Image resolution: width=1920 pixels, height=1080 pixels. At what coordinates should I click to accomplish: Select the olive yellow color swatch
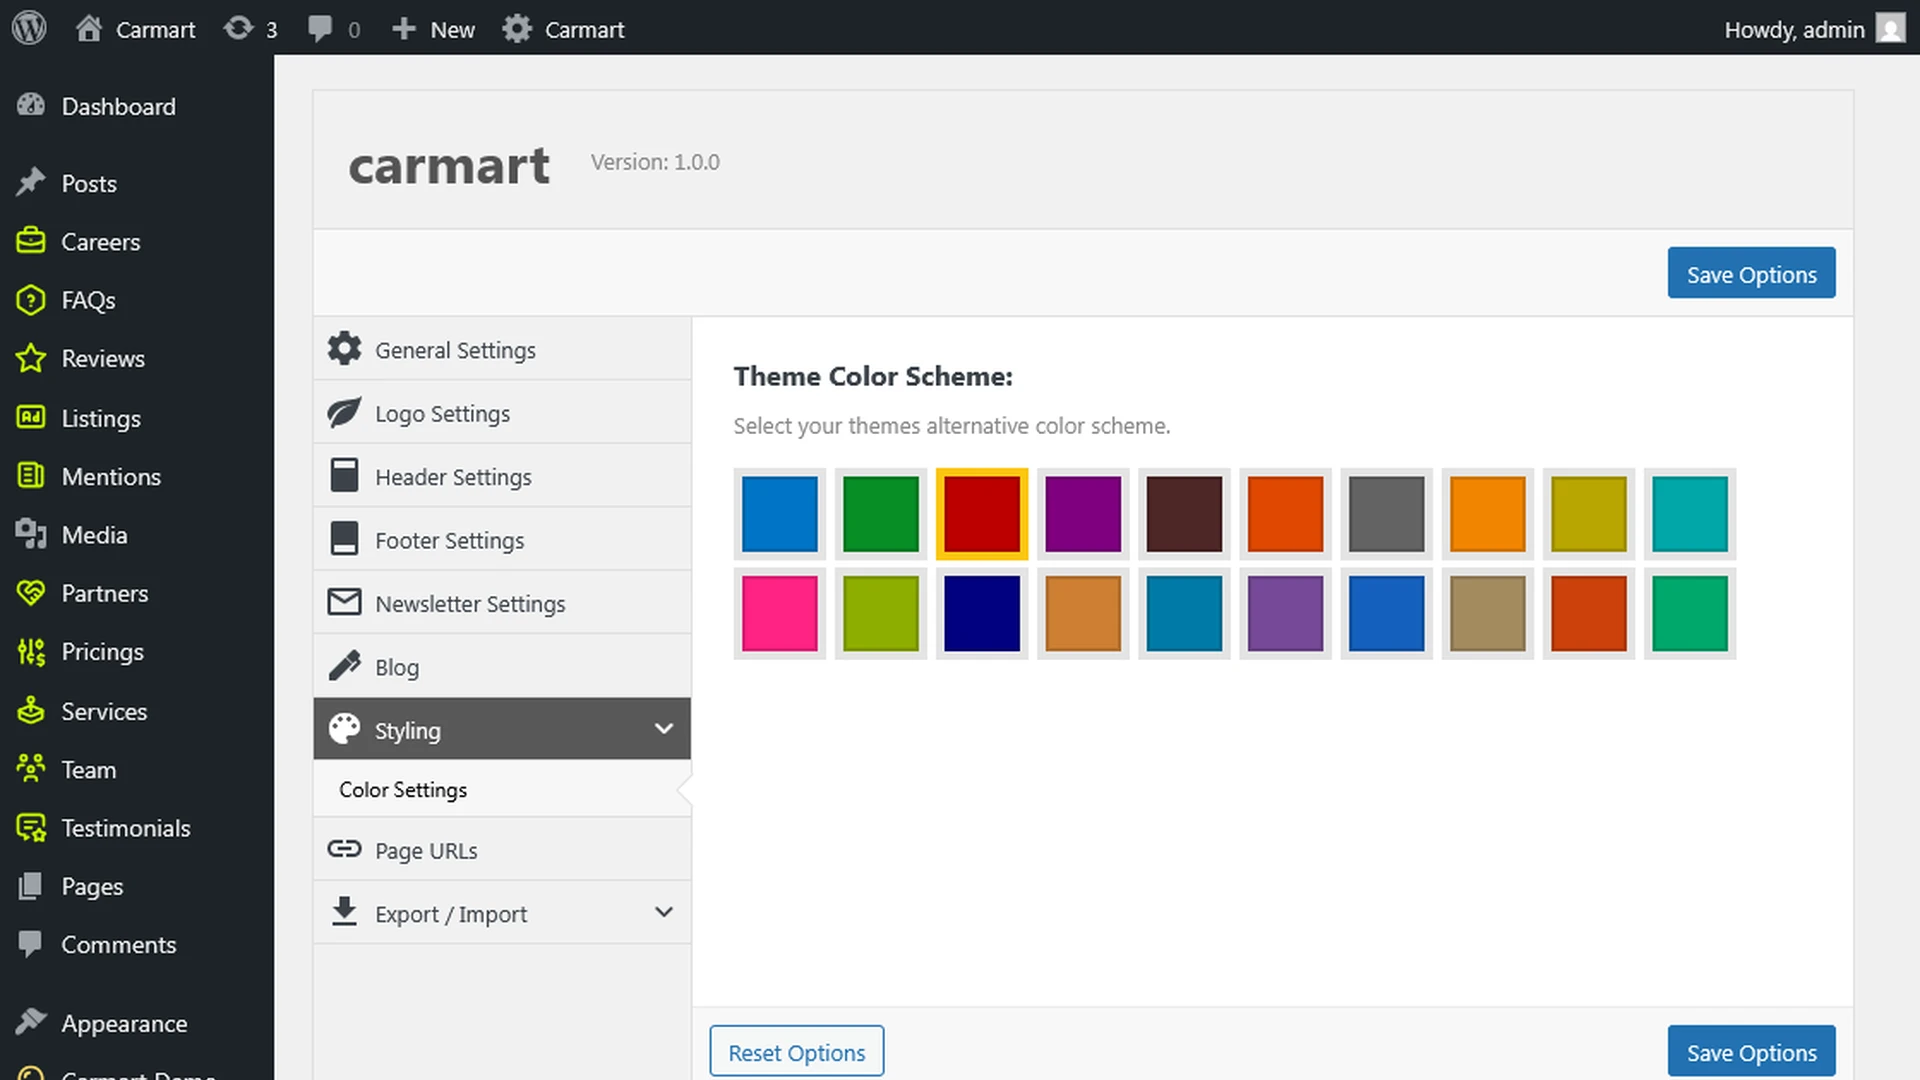(x=1588, y=514)
